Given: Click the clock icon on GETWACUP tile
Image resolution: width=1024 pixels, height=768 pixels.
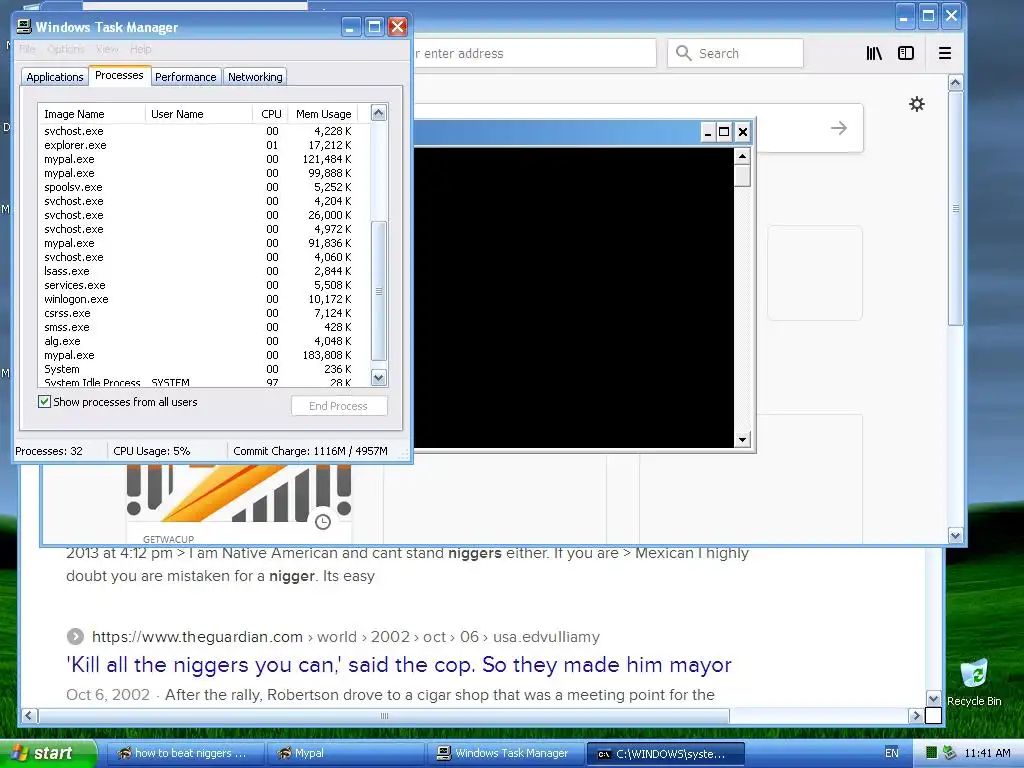Looking at the screenshot, I should click(323, 522).
